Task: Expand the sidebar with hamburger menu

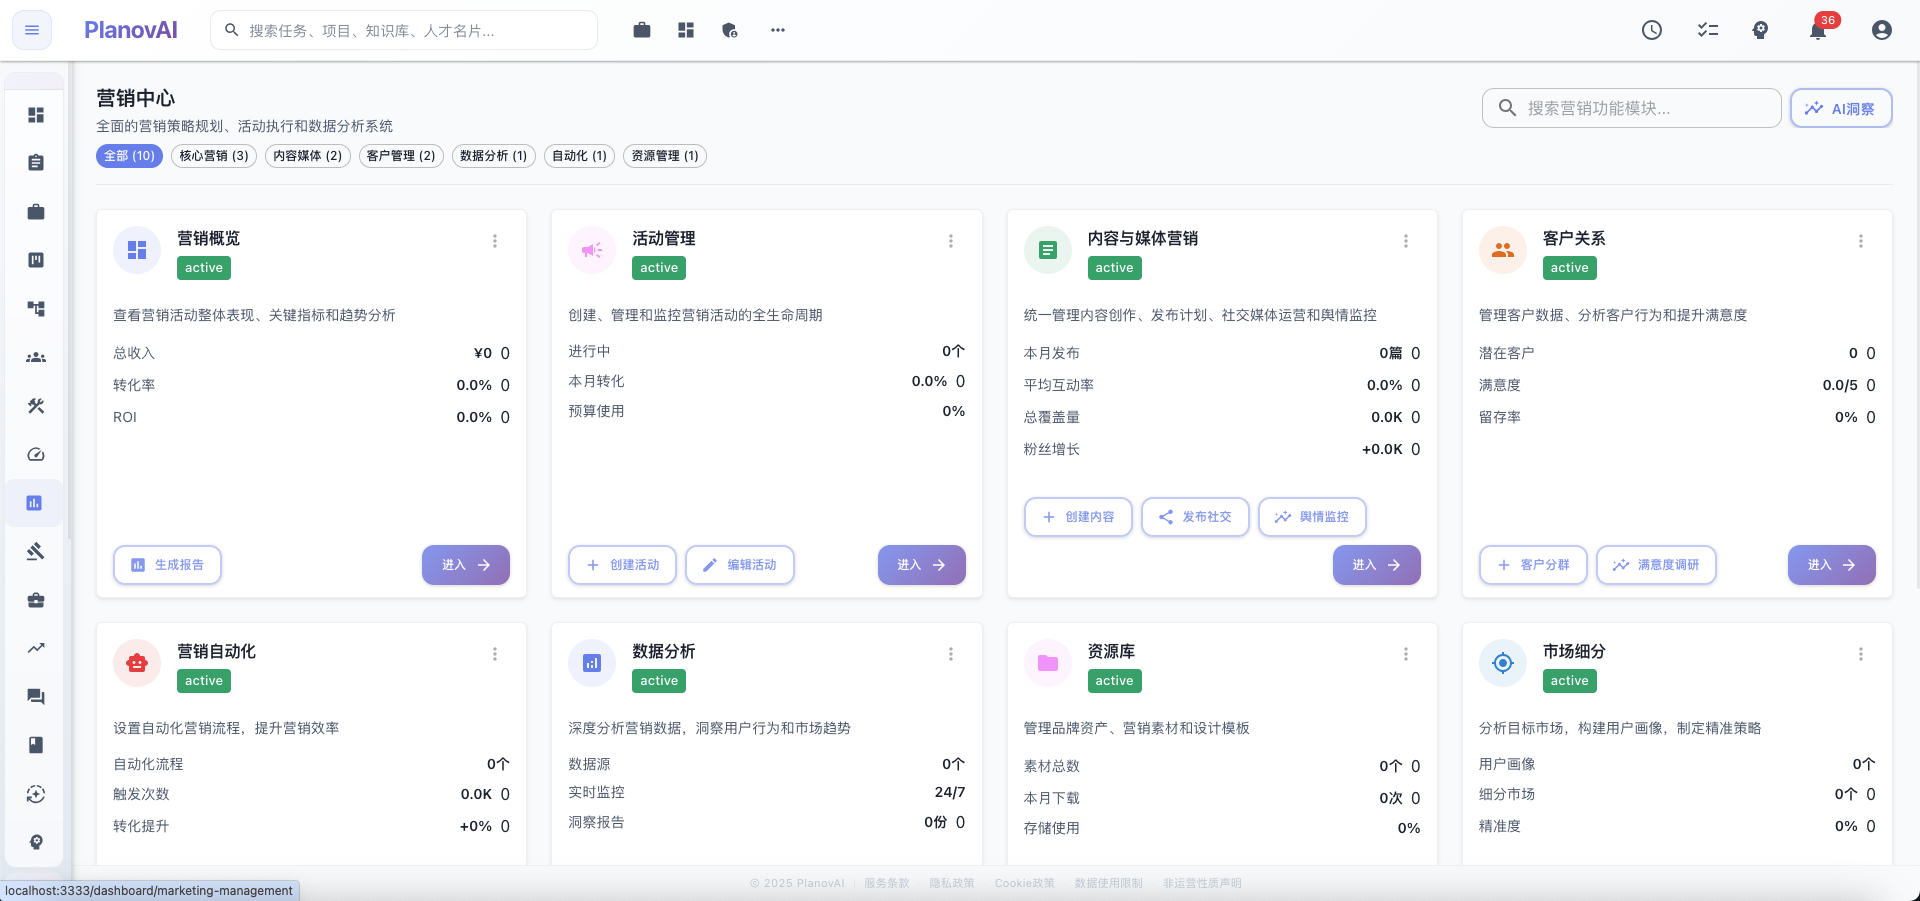Action: click(31, 30)
